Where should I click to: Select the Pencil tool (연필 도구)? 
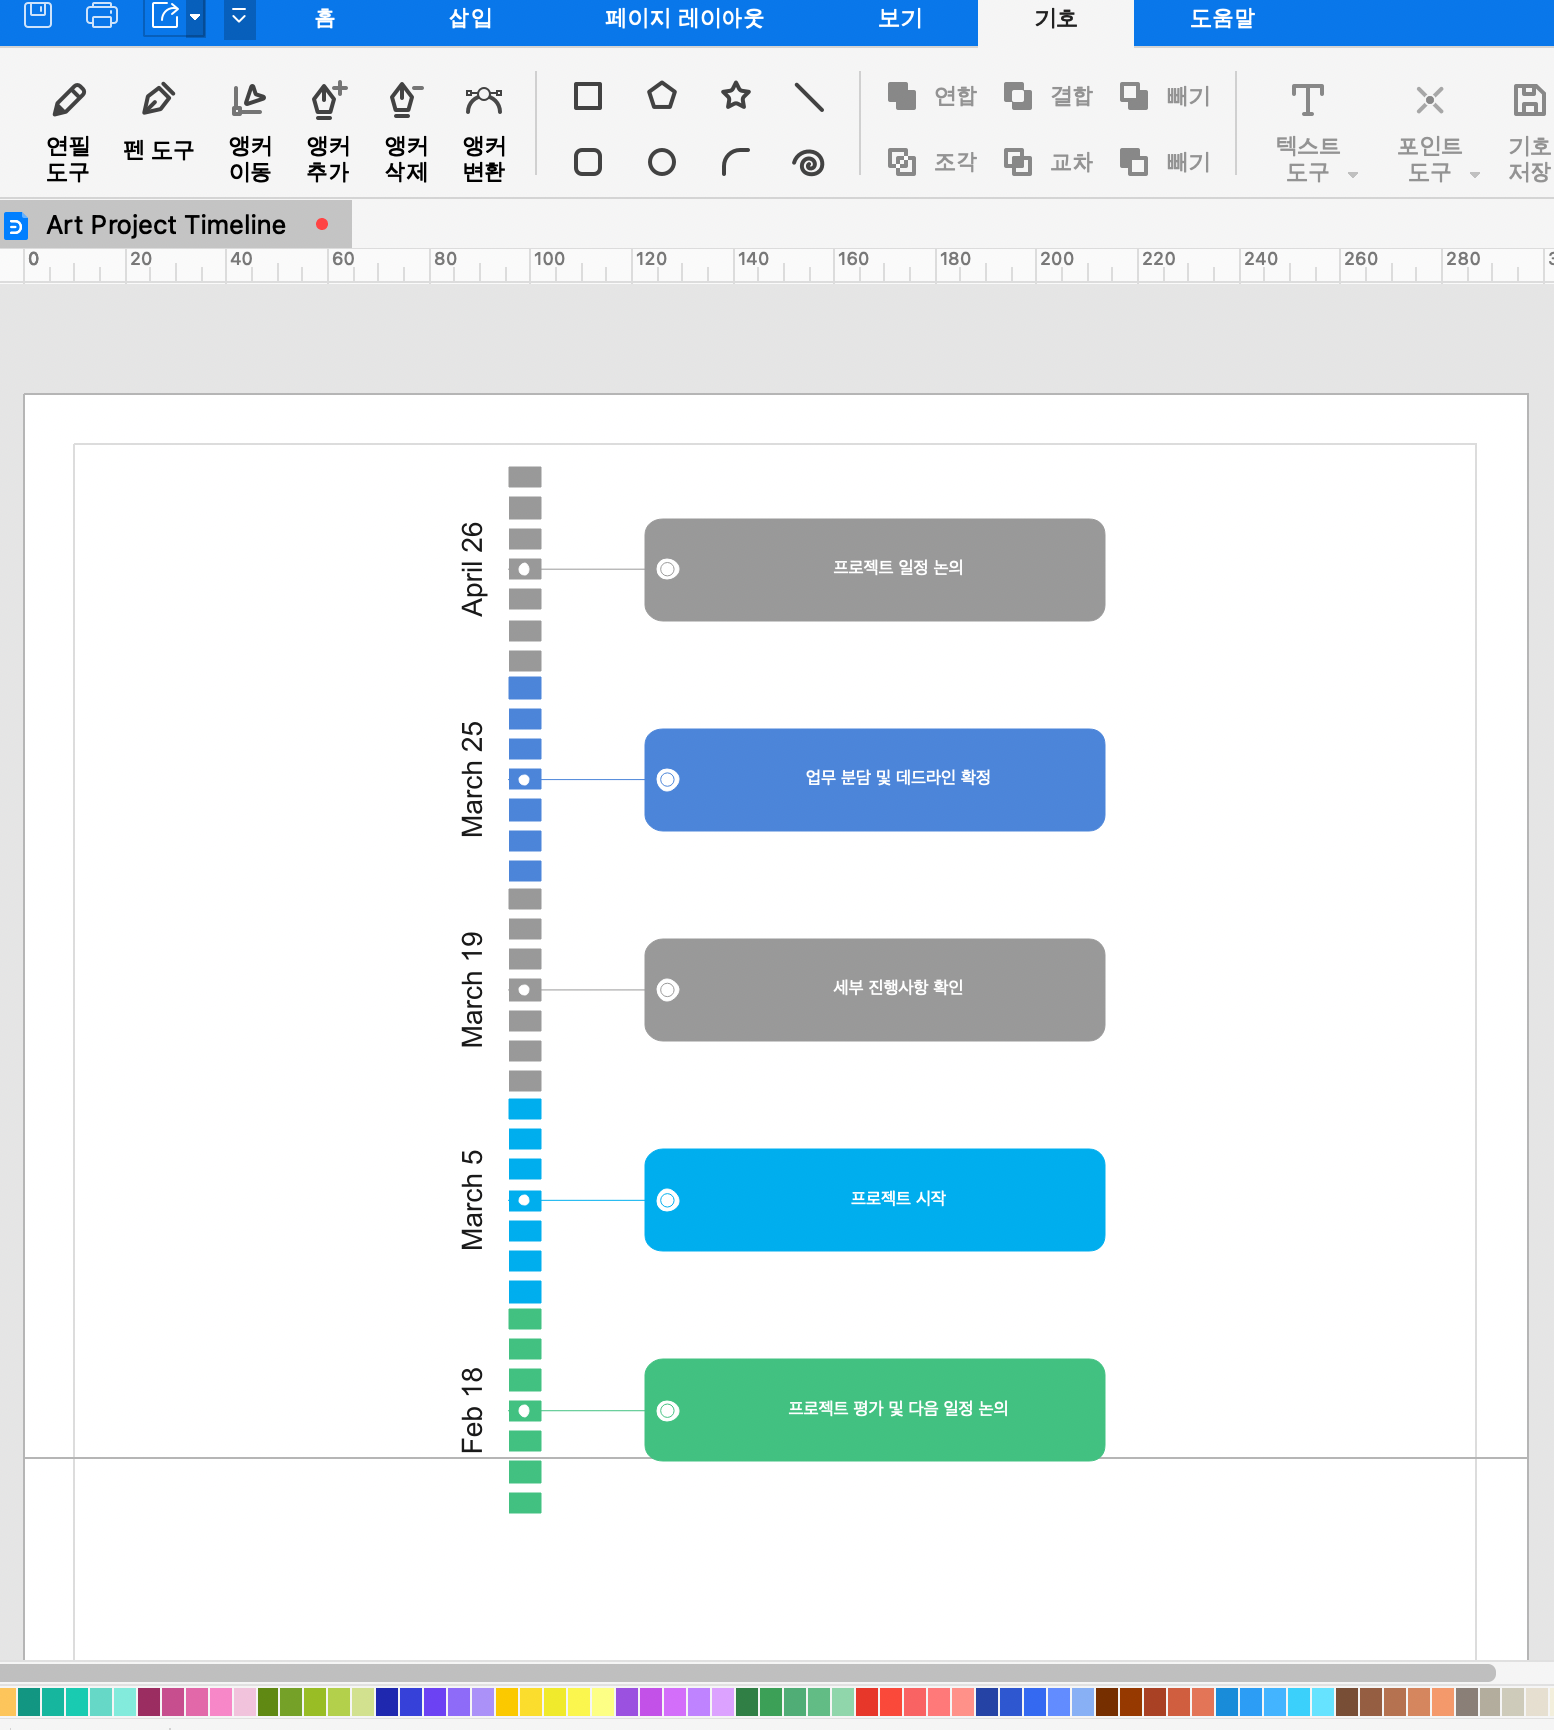click(68, 131)
